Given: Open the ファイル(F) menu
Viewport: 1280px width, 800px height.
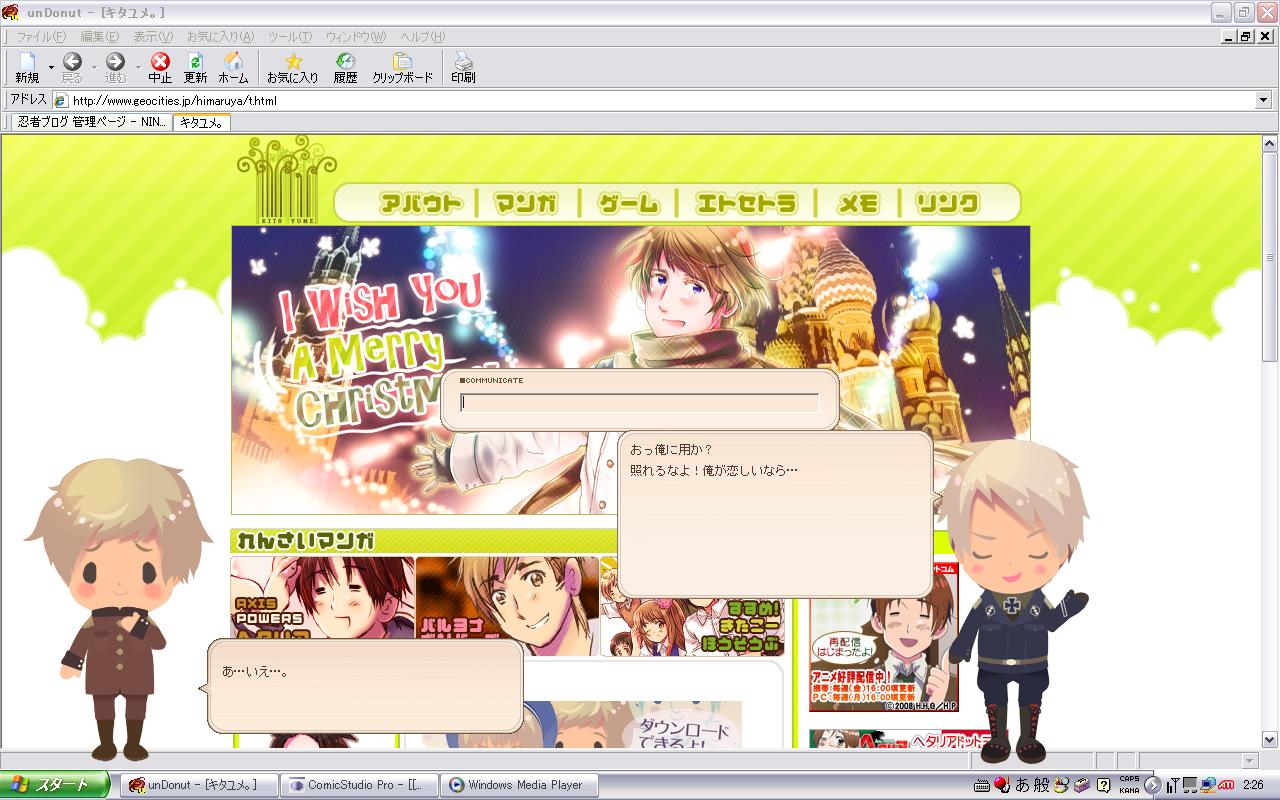Looking at the screenshot, I should coord(41,37).
